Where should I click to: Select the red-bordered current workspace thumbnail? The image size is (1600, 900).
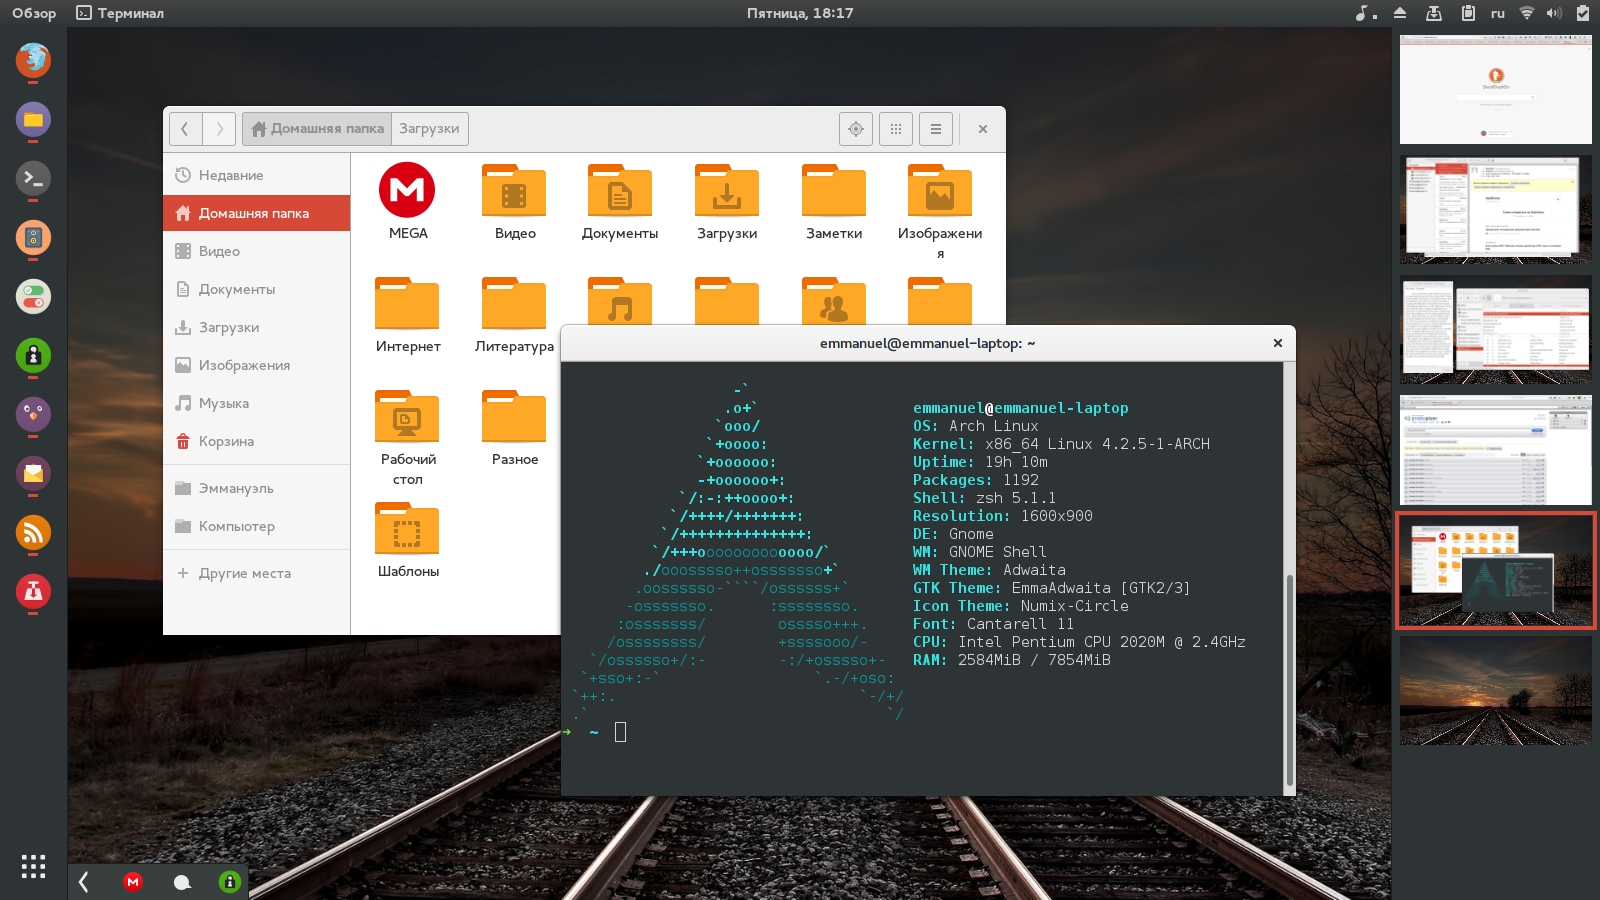[1495, 570]
